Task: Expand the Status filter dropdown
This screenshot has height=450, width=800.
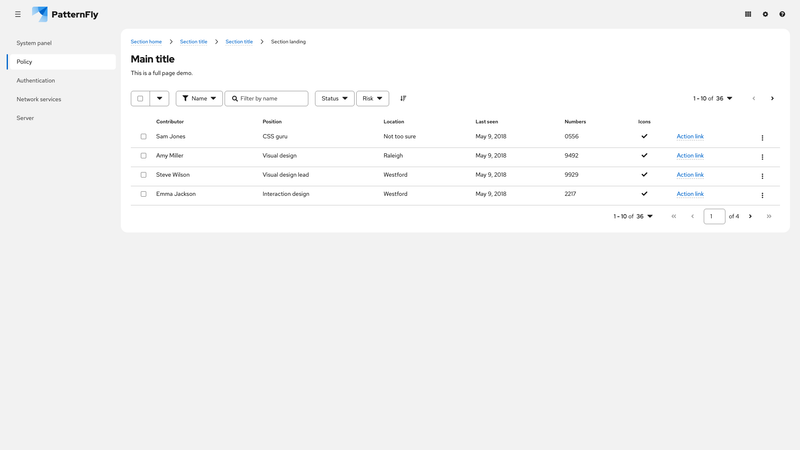Action: pyautogui.click(x=334, y=99)
